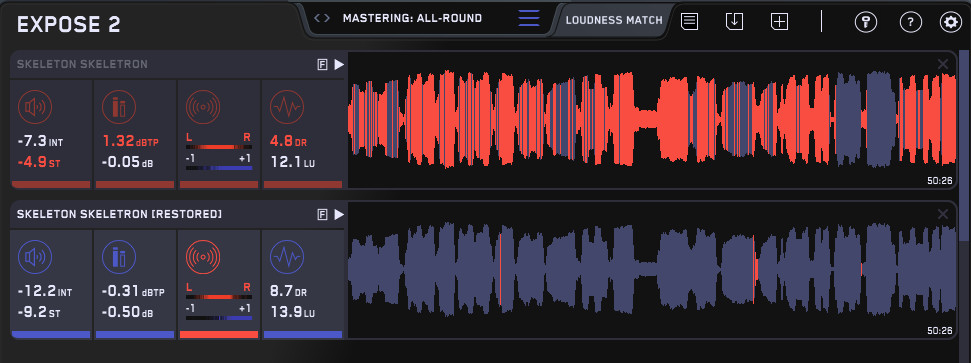The image size is (971, 363).
Task: Select the -9.2 ST loudness value
Action: tap(38, 313)
